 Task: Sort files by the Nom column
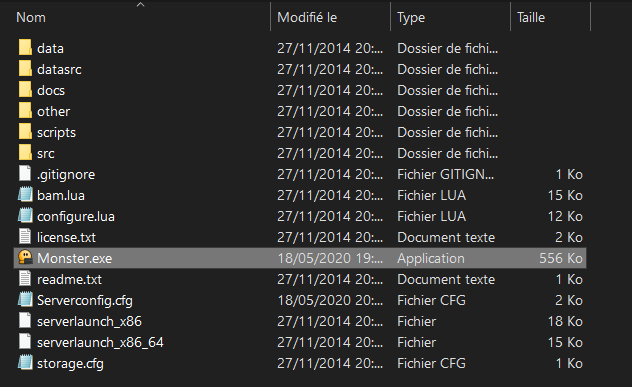pos(31,17)
